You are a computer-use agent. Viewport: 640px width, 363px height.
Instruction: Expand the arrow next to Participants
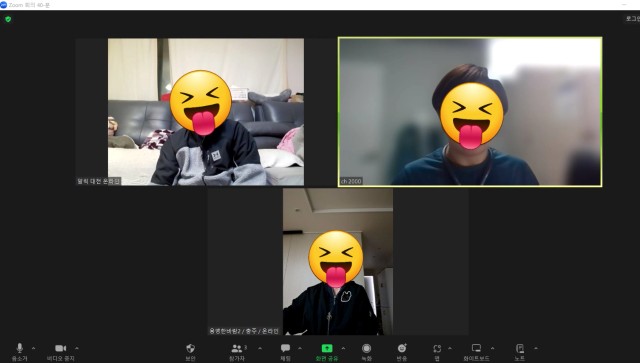(260, 348)
